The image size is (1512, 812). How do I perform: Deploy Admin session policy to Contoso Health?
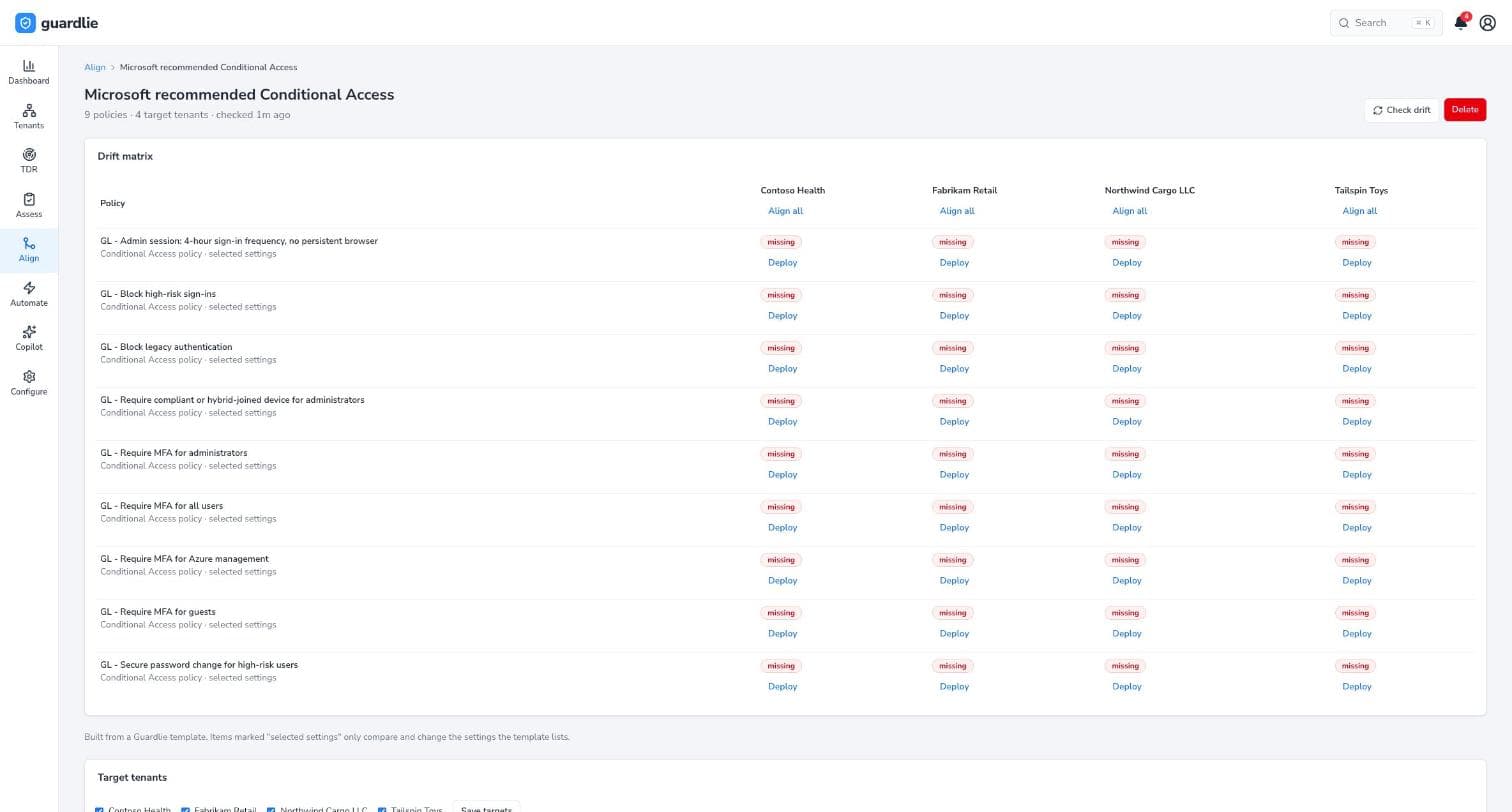[x=782, y=263]
